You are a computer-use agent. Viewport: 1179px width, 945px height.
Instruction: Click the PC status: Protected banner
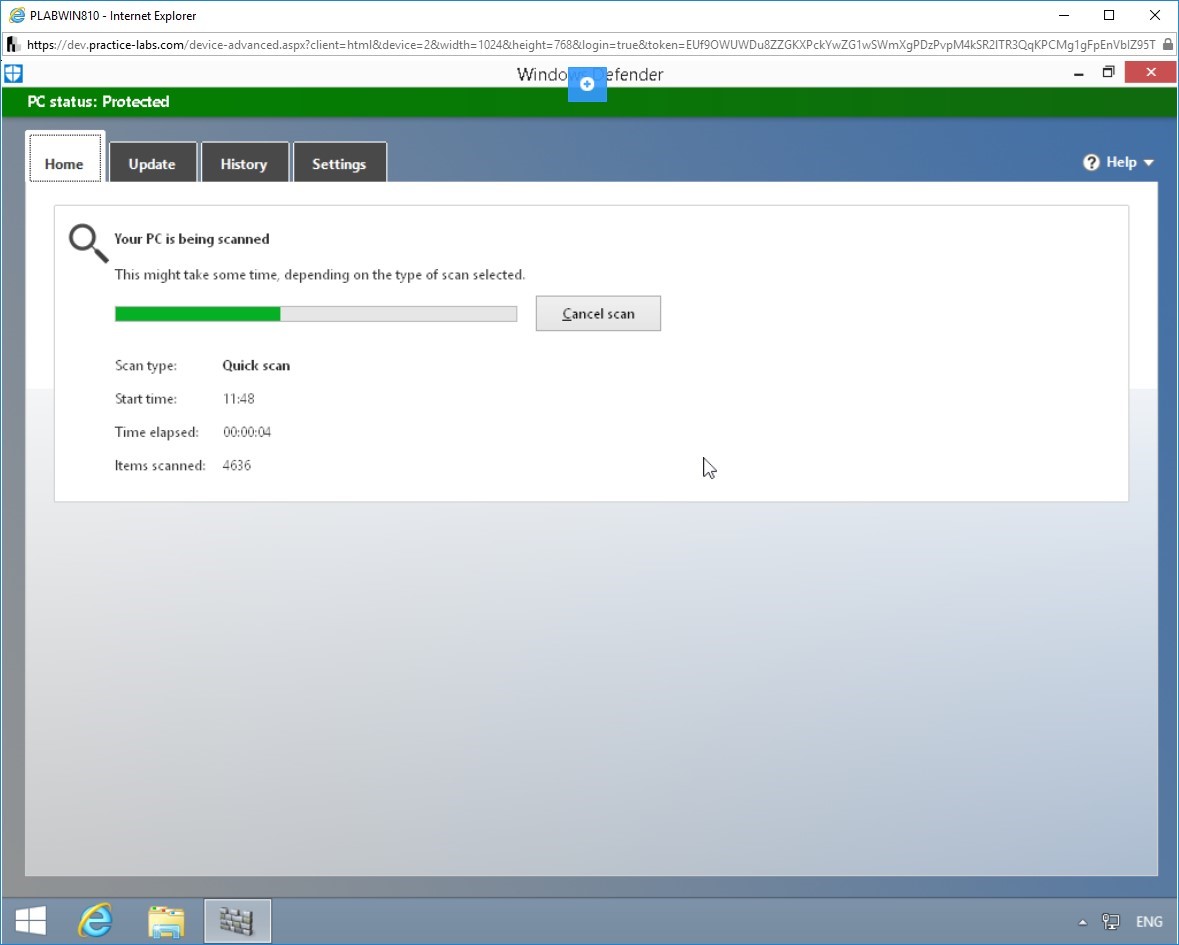tap(590, 102)
